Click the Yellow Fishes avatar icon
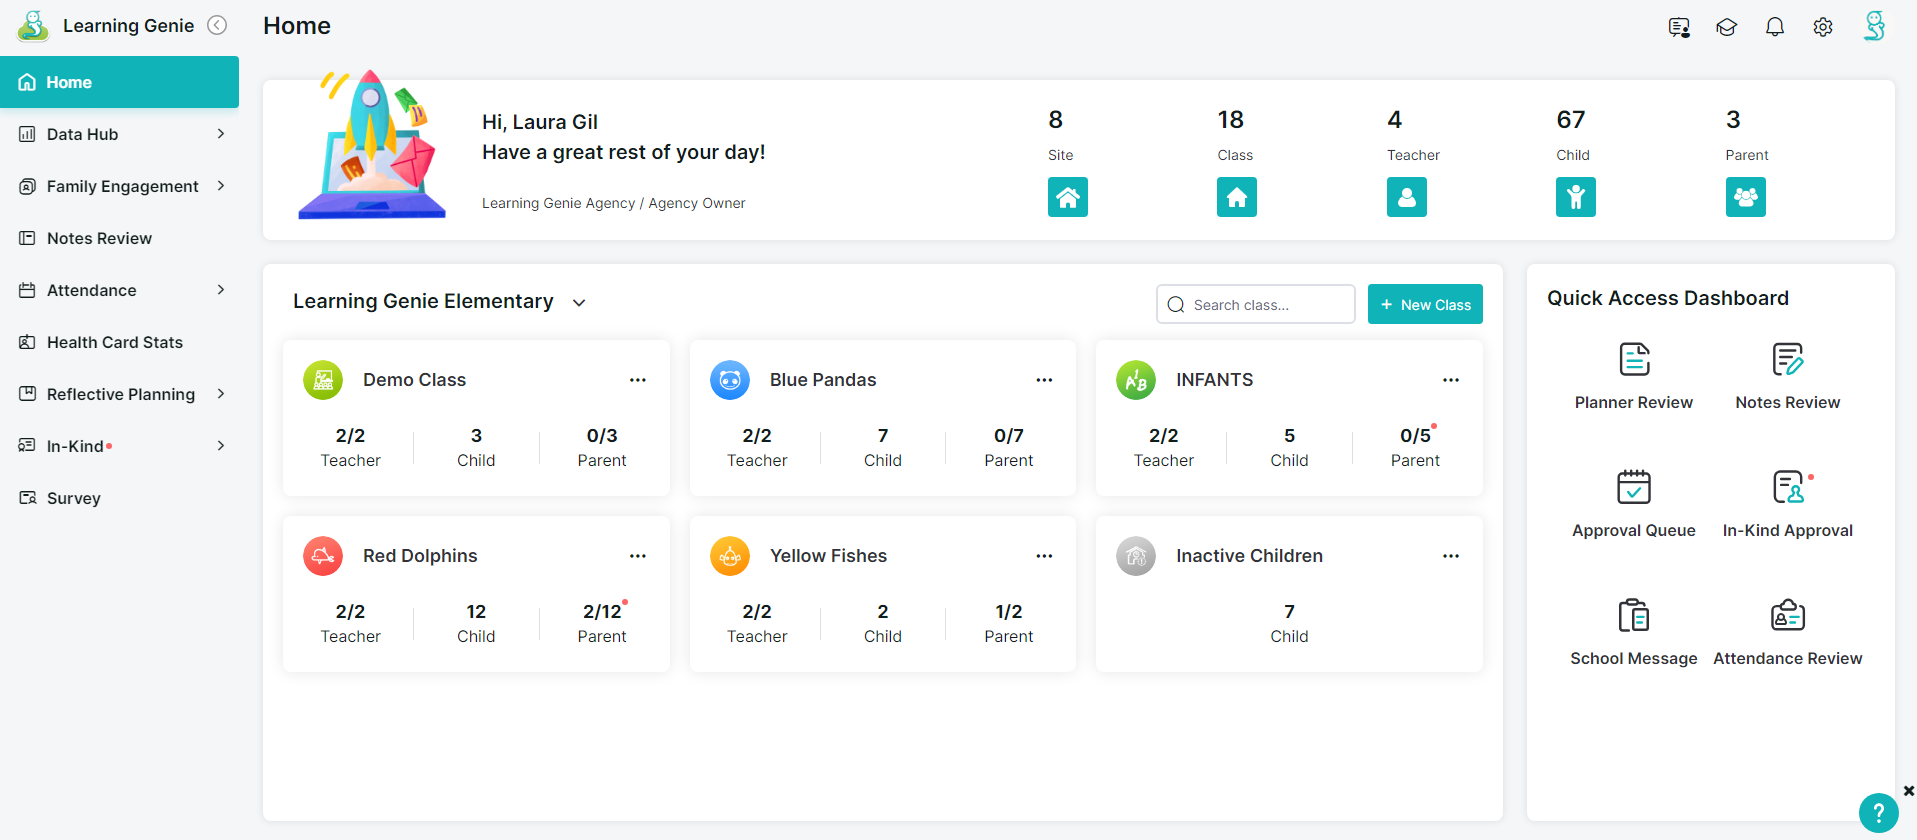 [730, 556]
